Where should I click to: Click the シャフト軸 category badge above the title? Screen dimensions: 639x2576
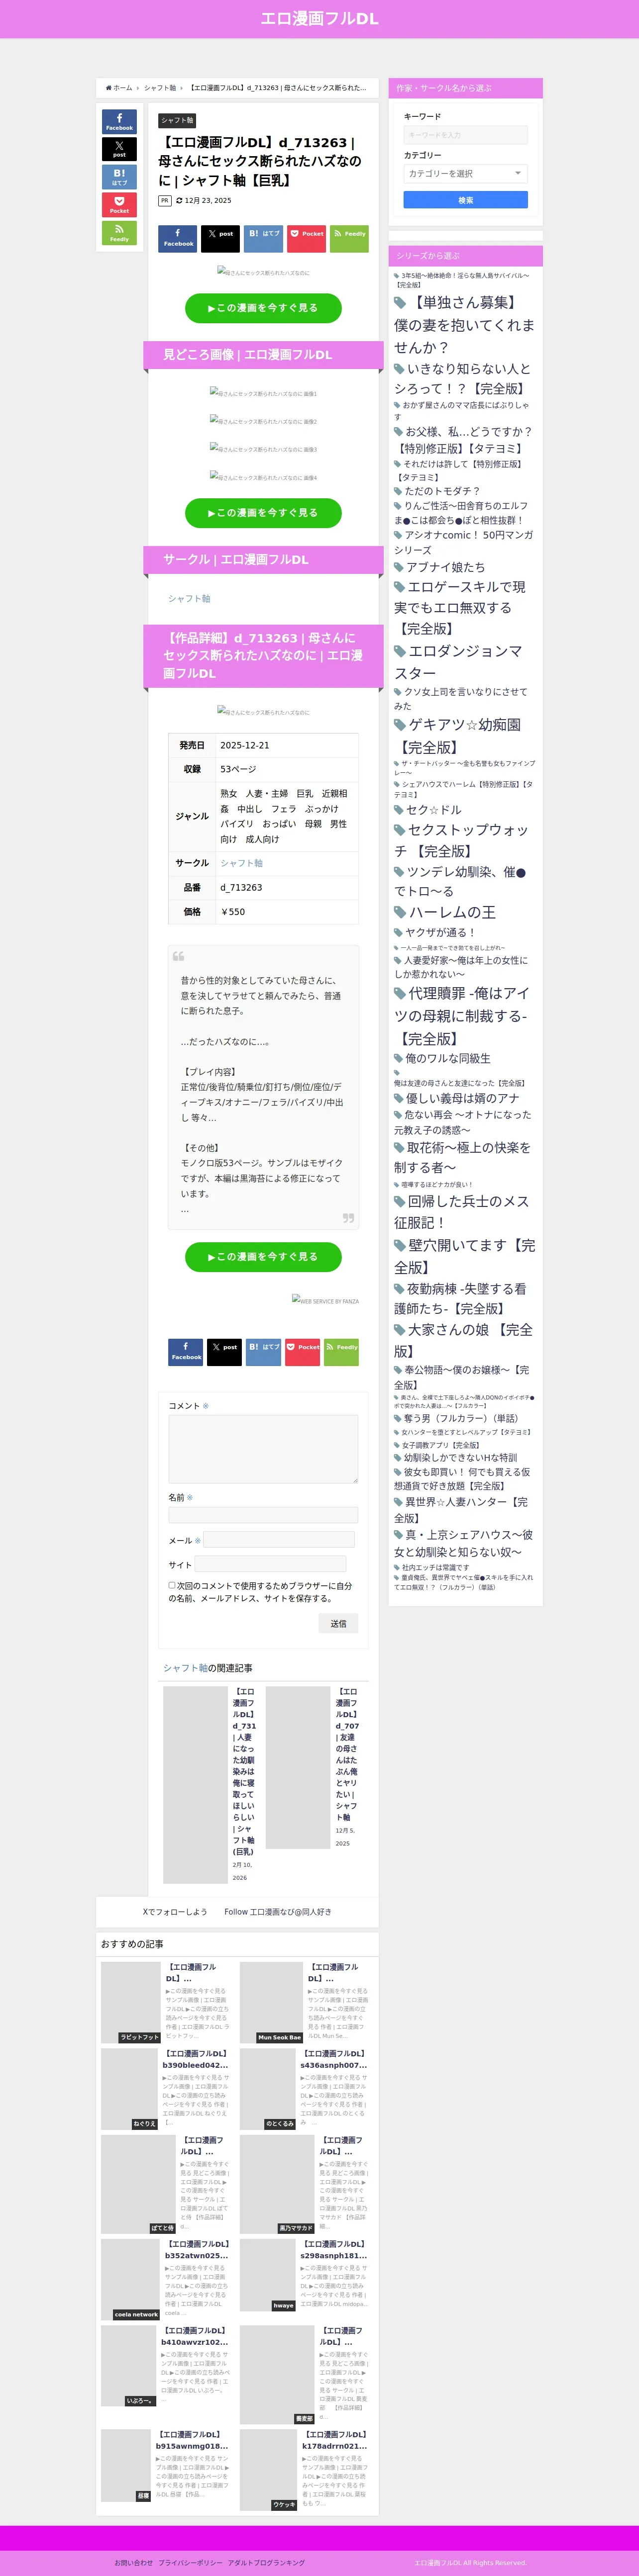[x=177, y=120]
